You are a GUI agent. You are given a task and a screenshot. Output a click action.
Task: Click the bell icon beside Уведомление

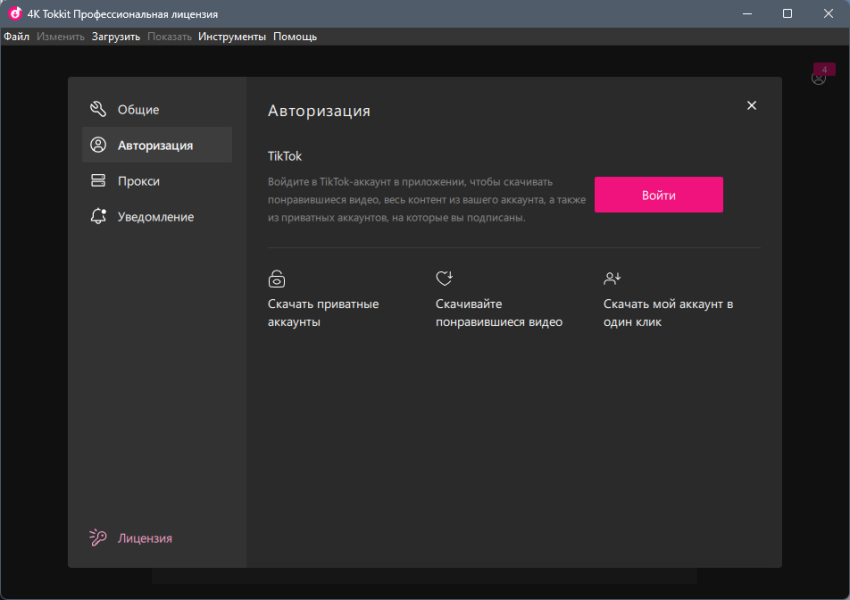pos(98,216)
